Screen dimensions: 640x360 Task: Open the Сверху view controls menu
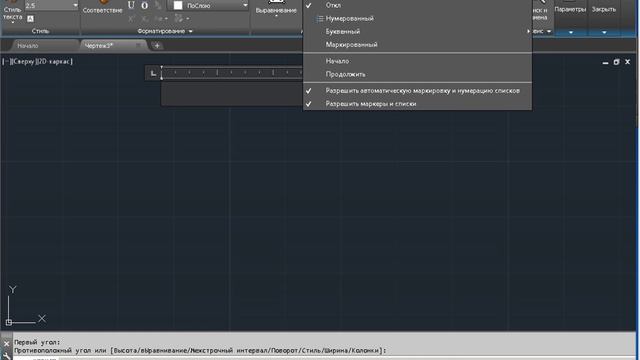coord(24,62)
